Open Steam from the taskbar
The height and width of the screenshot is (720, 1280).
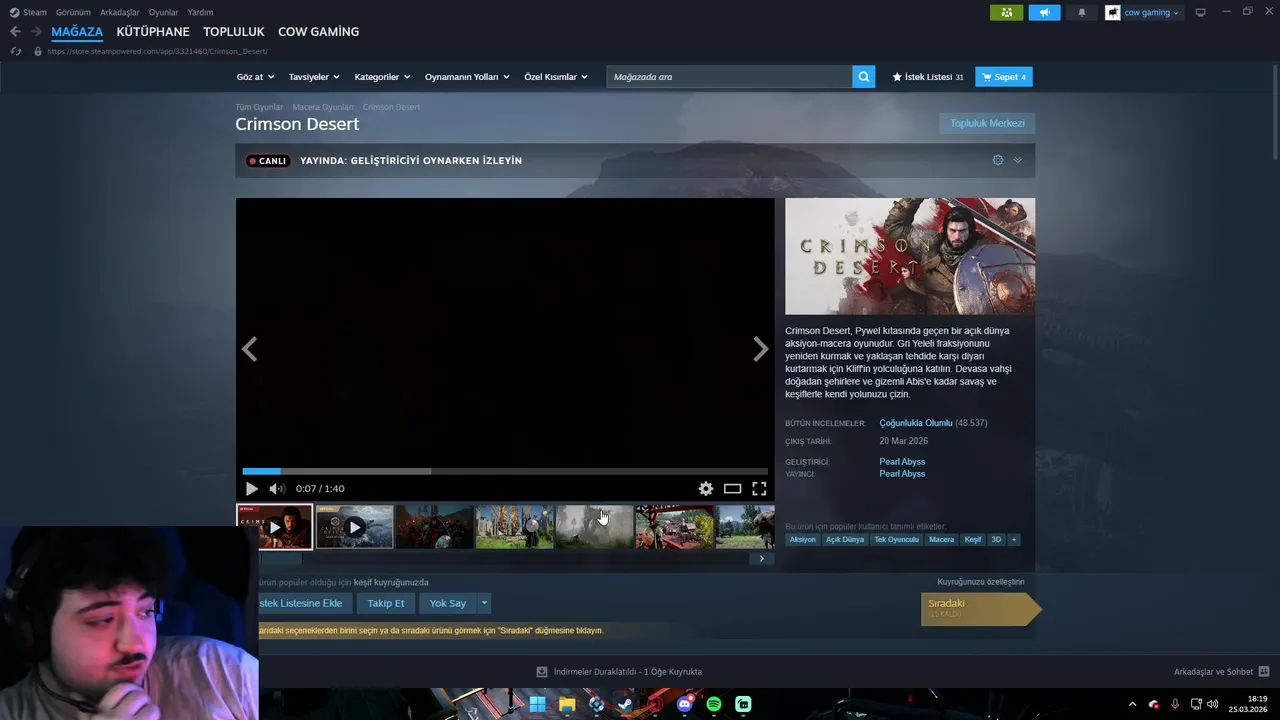click(x=625, y=704)
